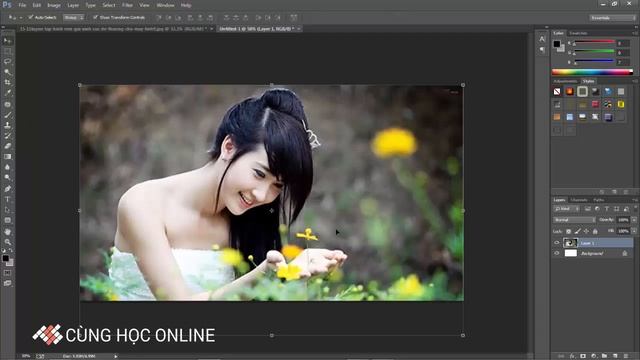This screenshot has width=640, height=360.
Task: Open the layer Kind filter dropdown
Action: tap(567, 209)
